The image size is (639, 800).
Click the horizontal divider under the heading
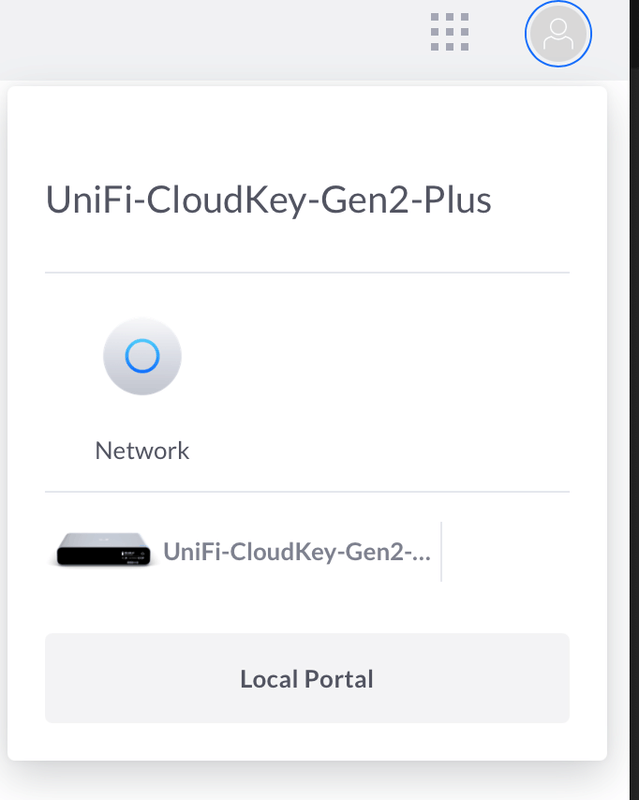307,272
